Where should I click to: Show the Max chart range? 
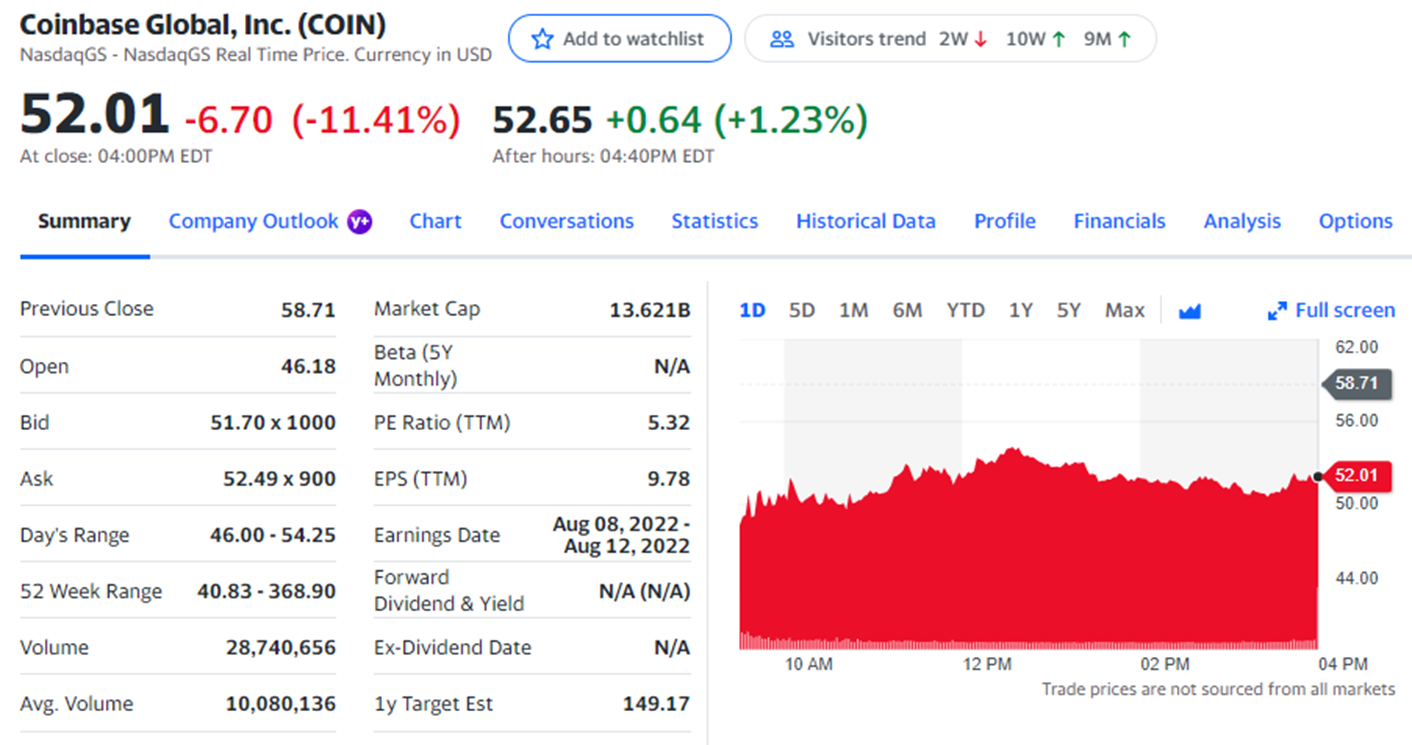(1124, 310)
